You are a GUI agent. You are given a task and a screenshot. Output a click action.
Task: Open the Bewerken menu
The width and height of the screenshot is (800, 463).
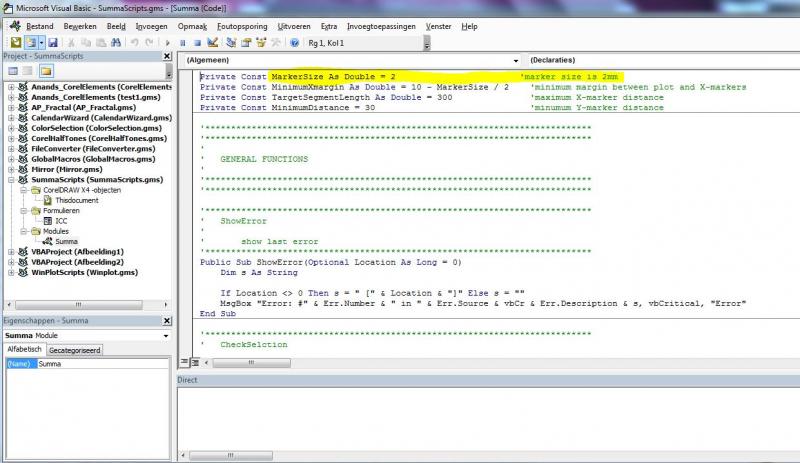[x=80, y=26]
